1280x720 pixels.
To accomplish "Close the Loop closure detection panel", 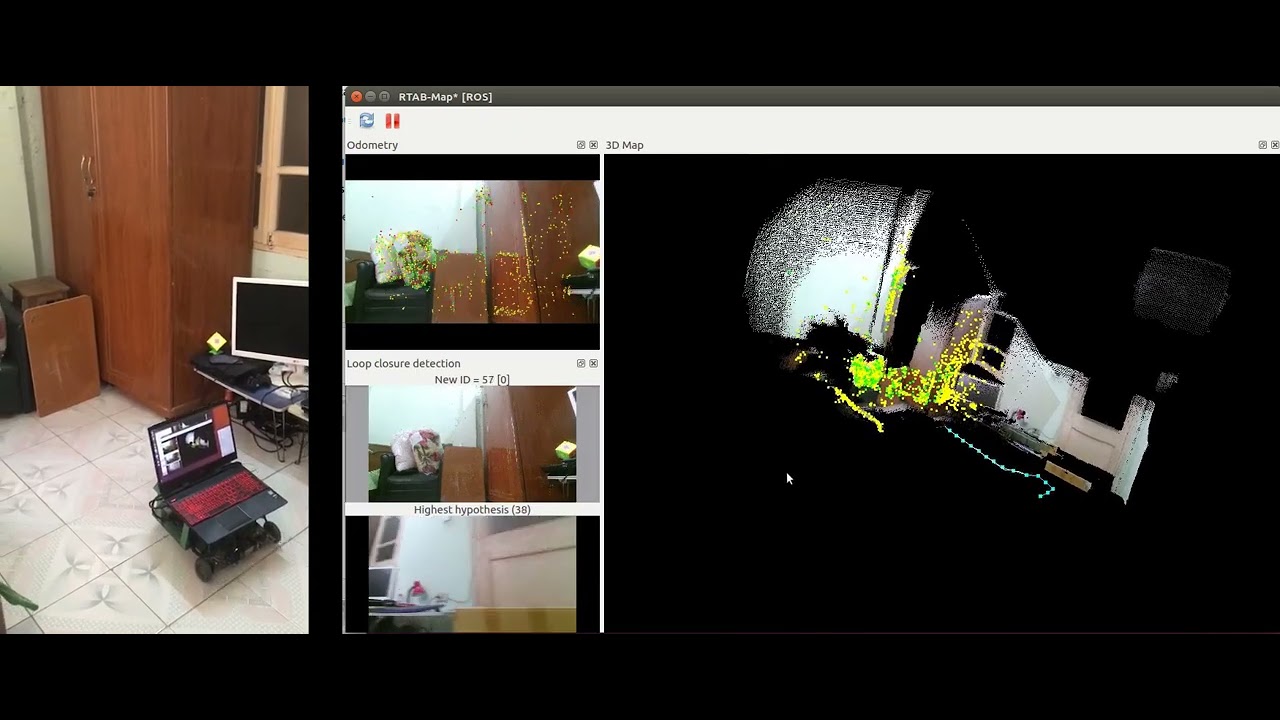I will point(593,363).
